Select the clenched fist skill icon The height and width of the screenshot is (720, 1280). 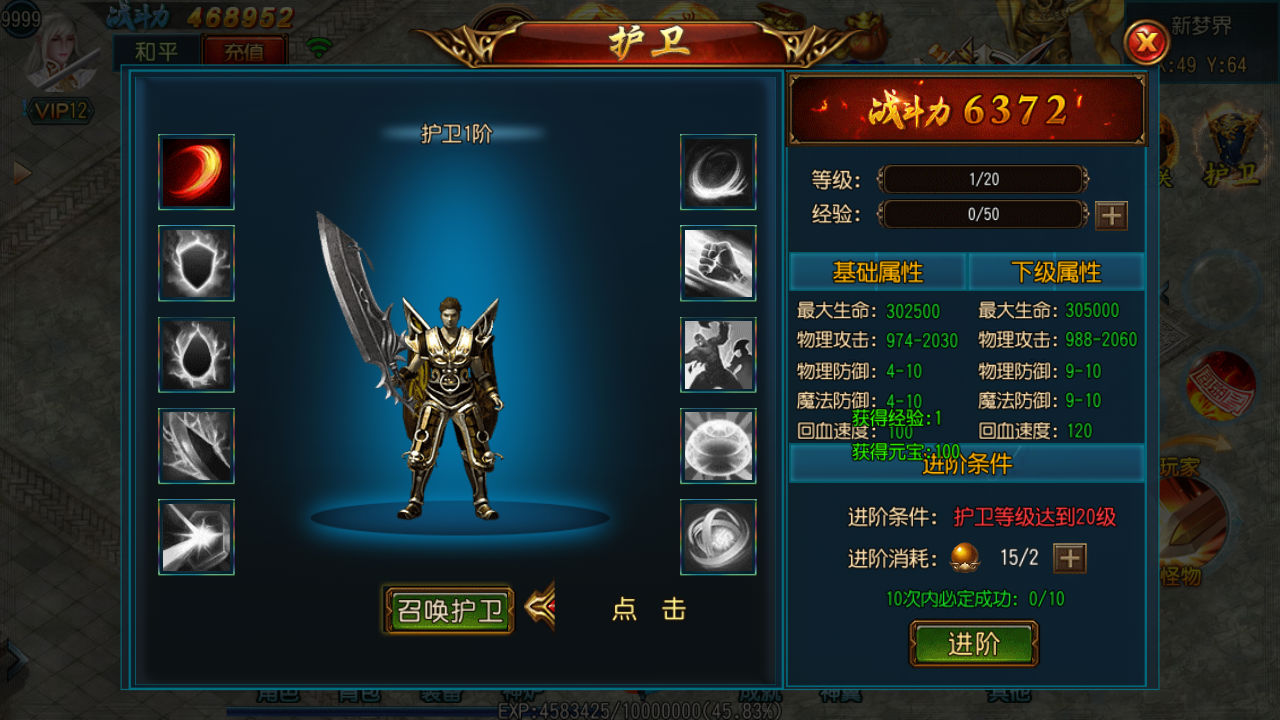point(718,263)
